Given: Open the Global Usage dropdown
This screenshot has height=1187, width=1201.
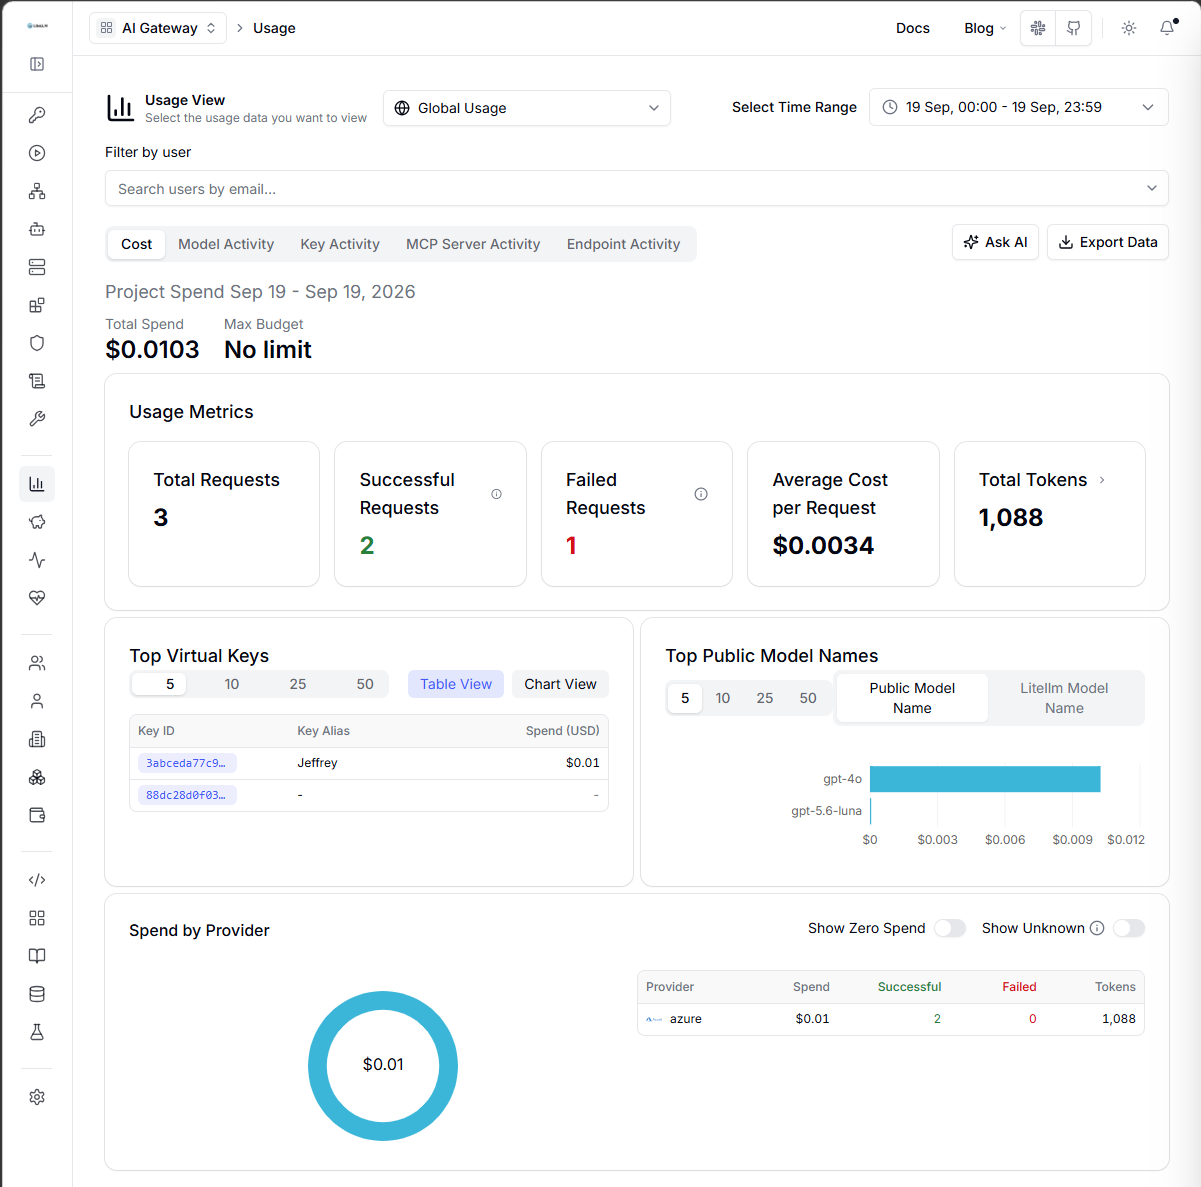Looking at the screenshot, I should [527, 108].
